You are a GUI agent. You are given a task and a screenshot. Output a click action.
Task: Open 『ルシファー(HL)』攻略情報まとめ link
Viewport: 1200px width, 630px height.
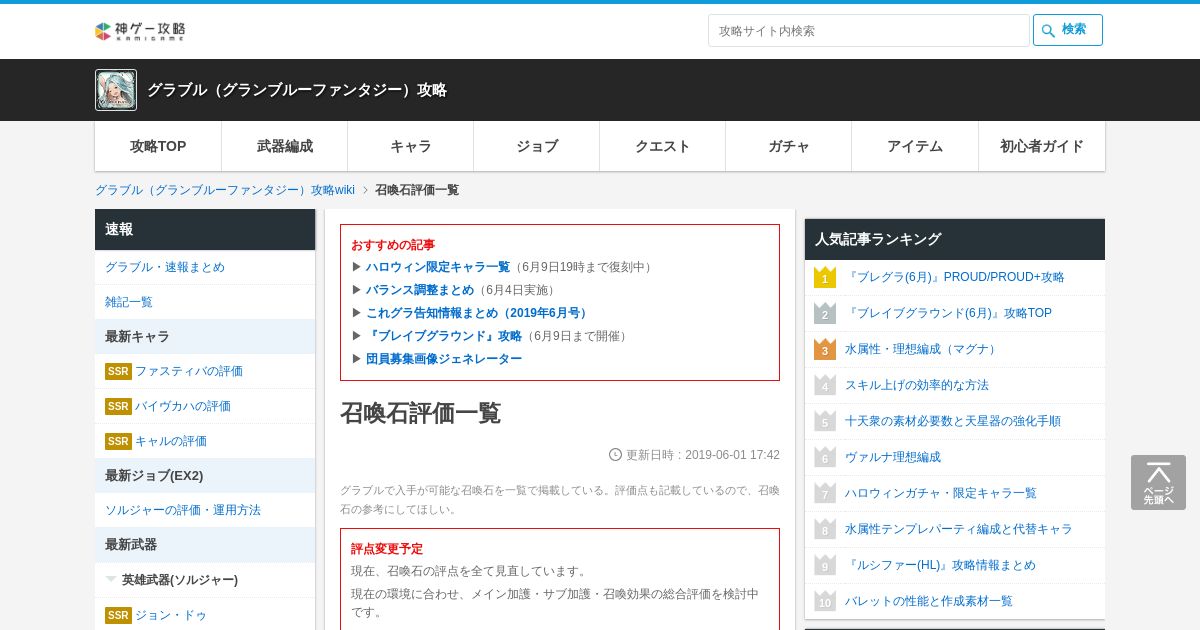(x=940, y=565)
